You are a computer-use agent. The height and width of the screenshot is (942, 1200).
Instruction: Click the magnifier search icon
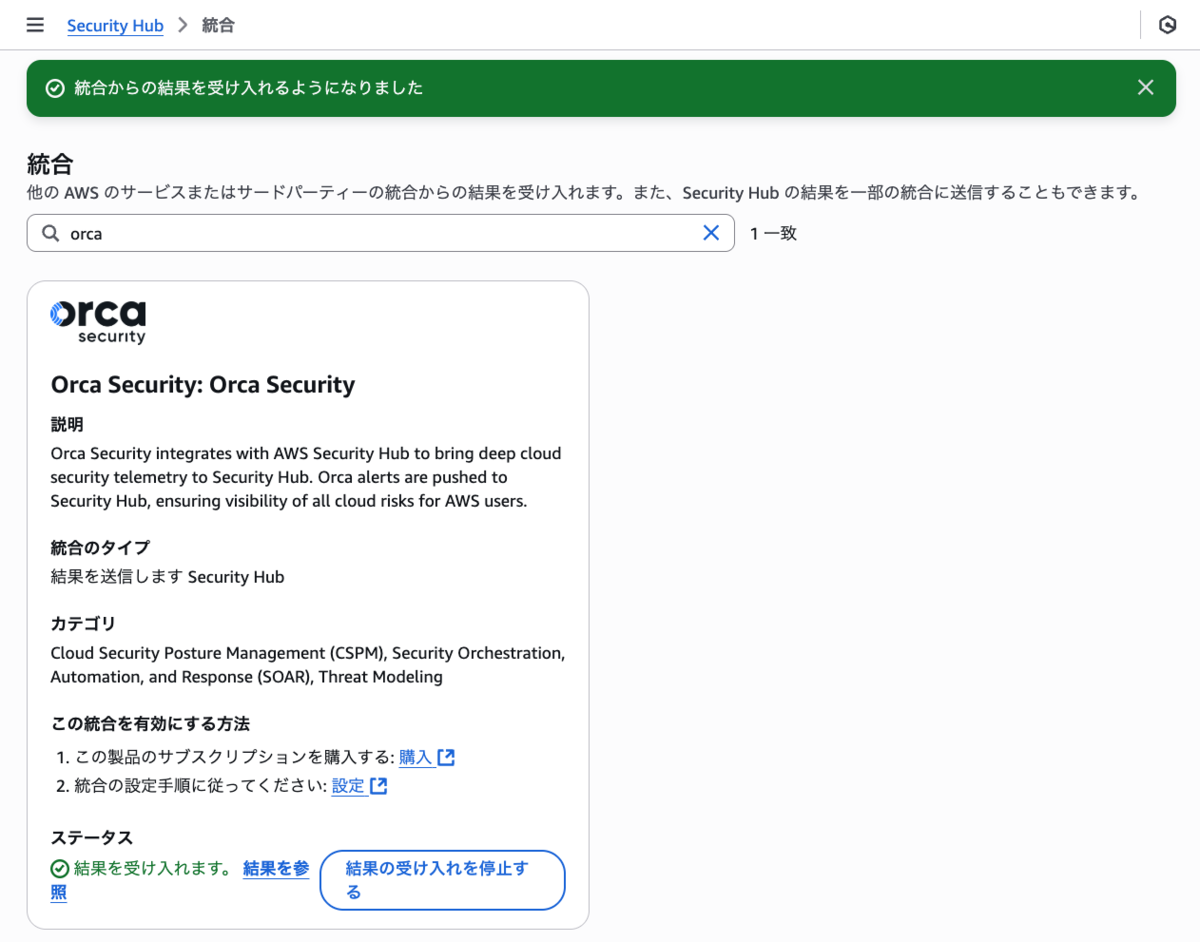(x=50, y=233)
